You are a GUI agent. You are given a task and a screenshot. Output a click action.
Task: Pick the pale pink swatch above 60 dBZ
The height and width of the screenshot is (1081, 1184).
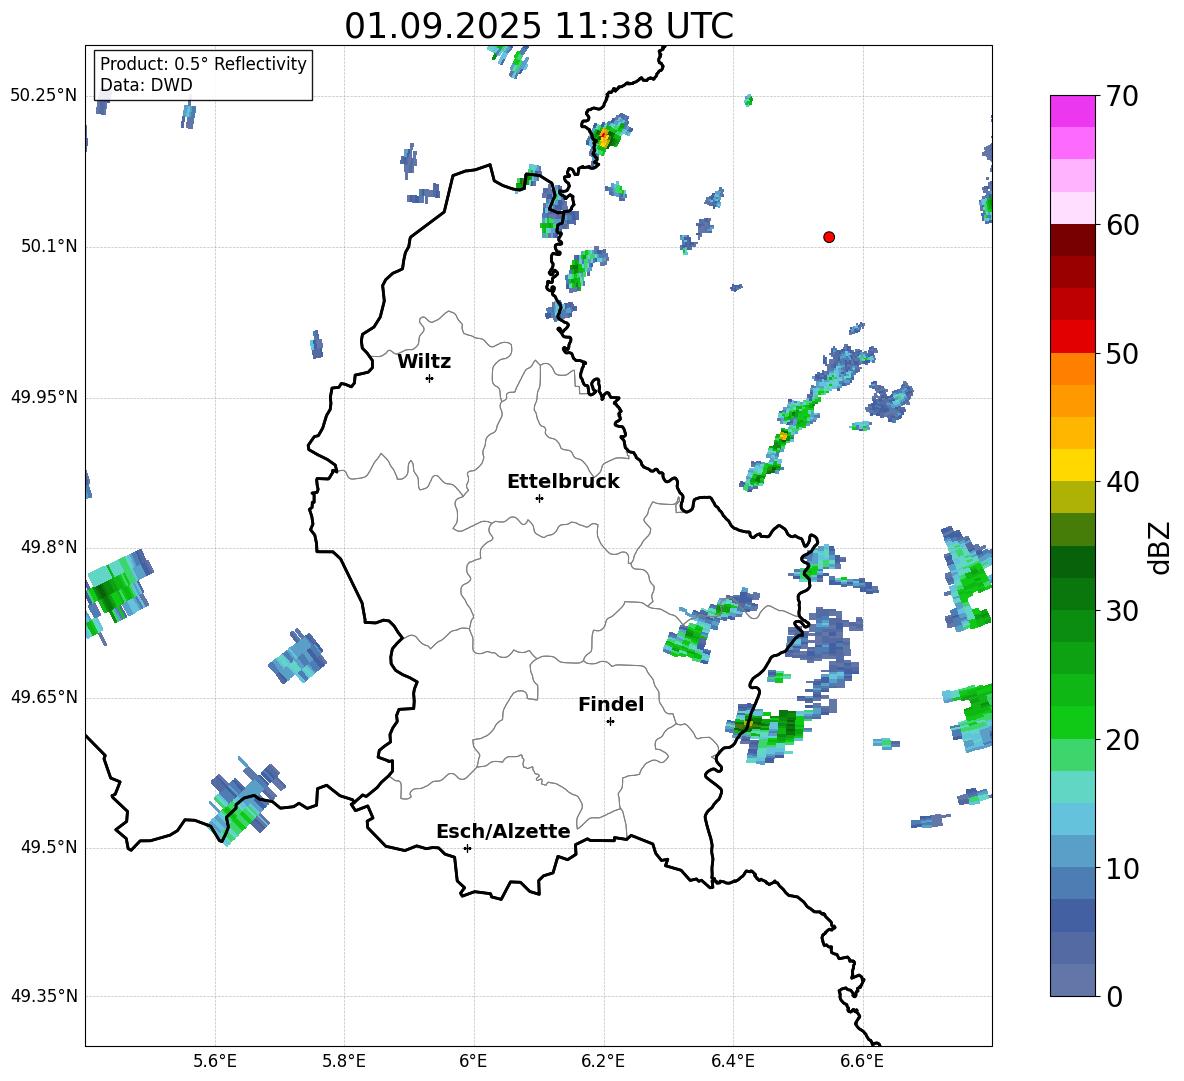coord(1073,208)
